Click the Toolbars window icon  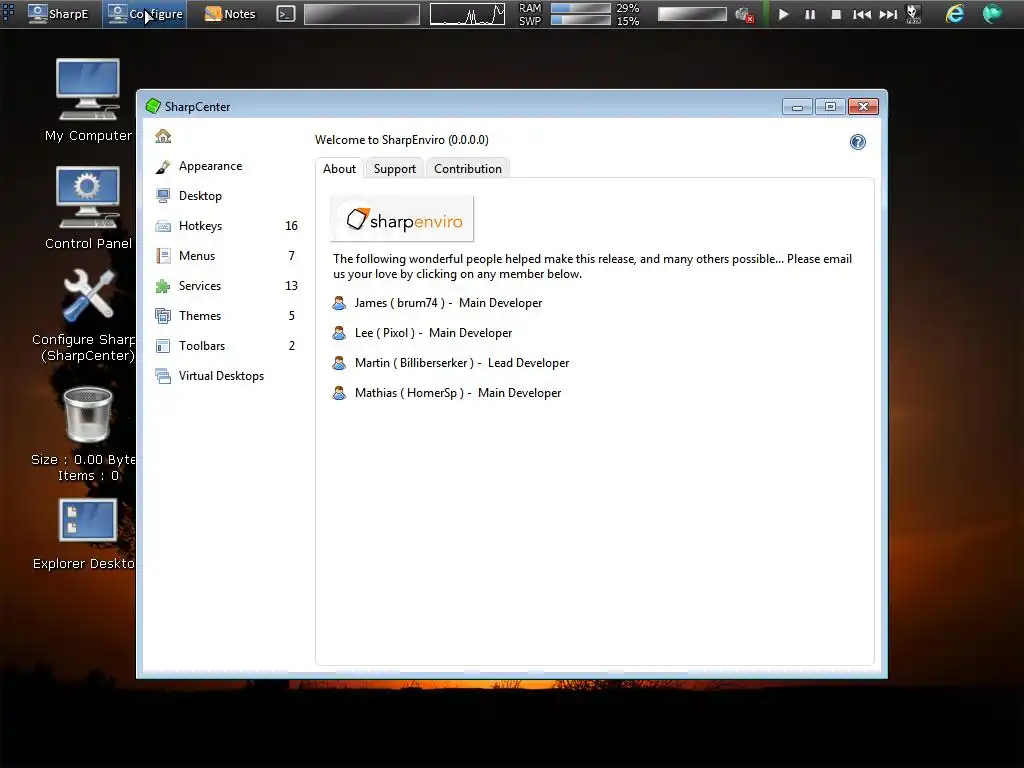tap(163, 346)
